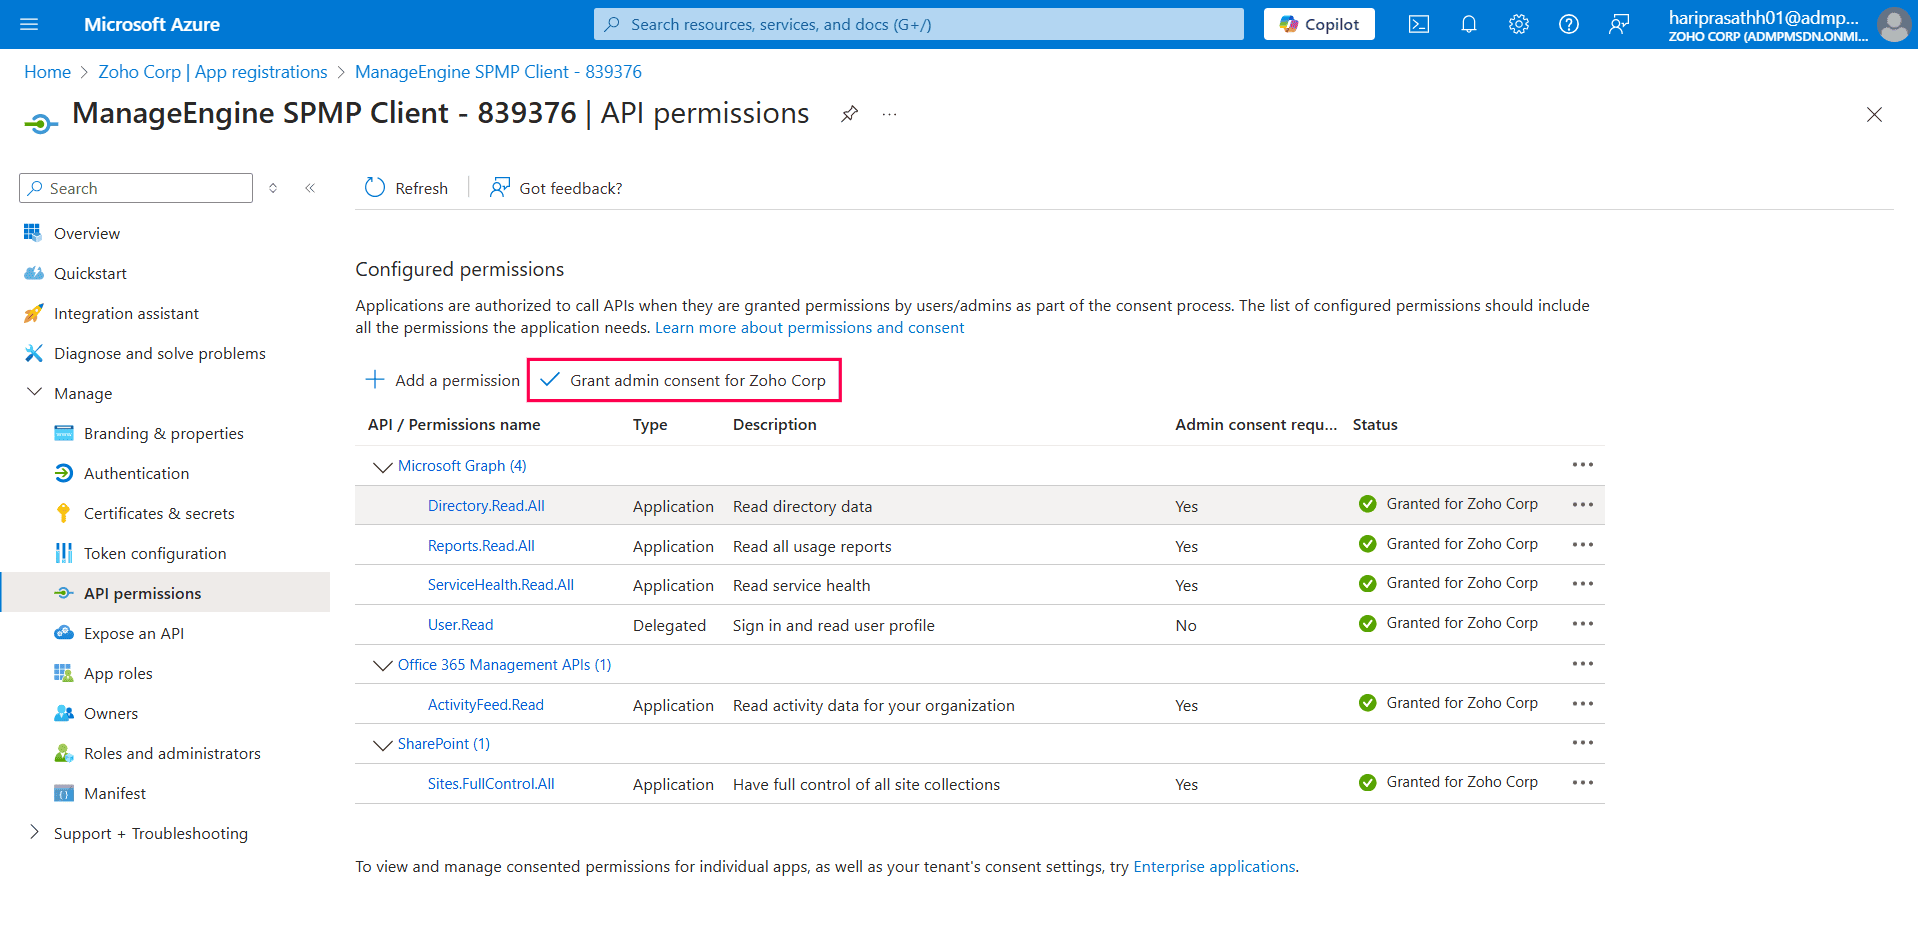This screenshot has width=1918, height=931.
Task: Click the Refresh button
Action: click(406, 188)
